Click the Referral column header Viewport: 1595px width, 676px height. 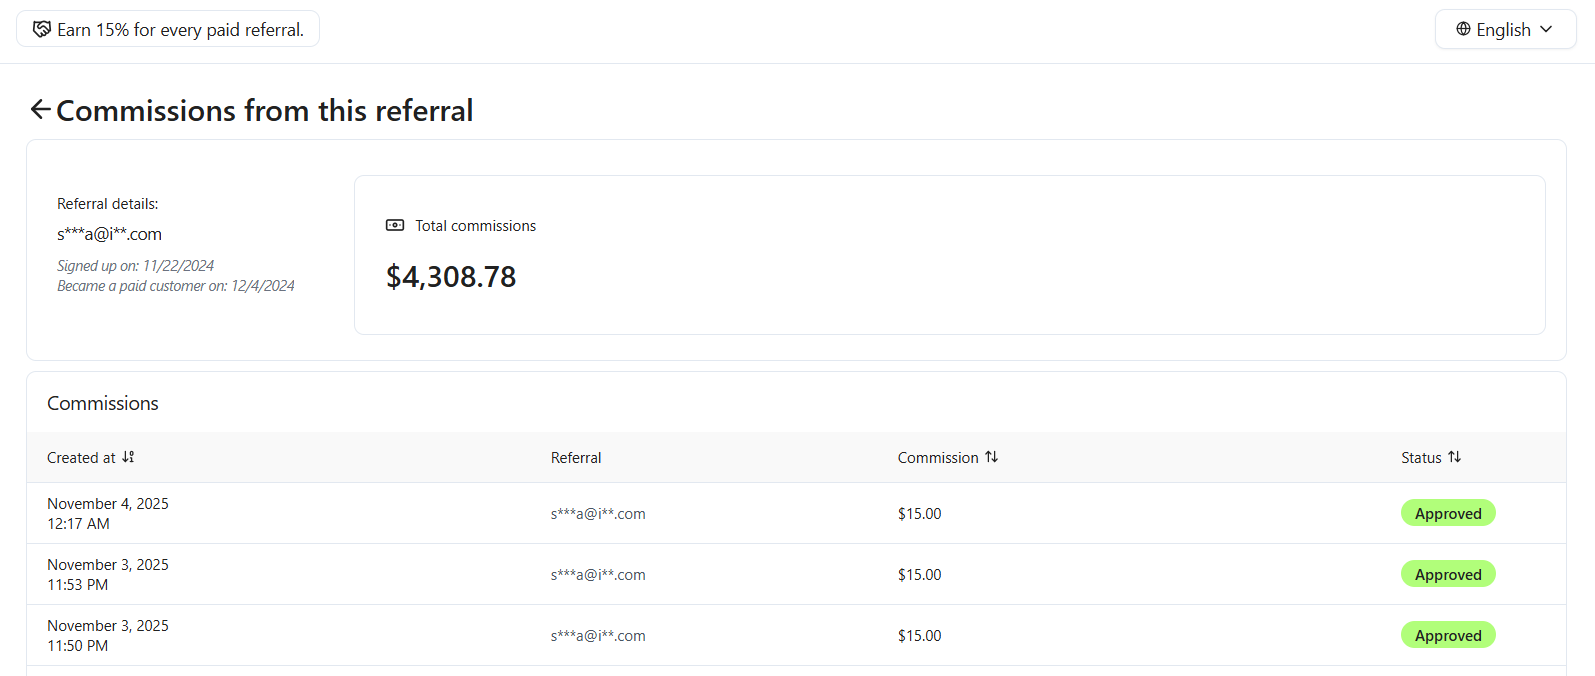(576, 458)
